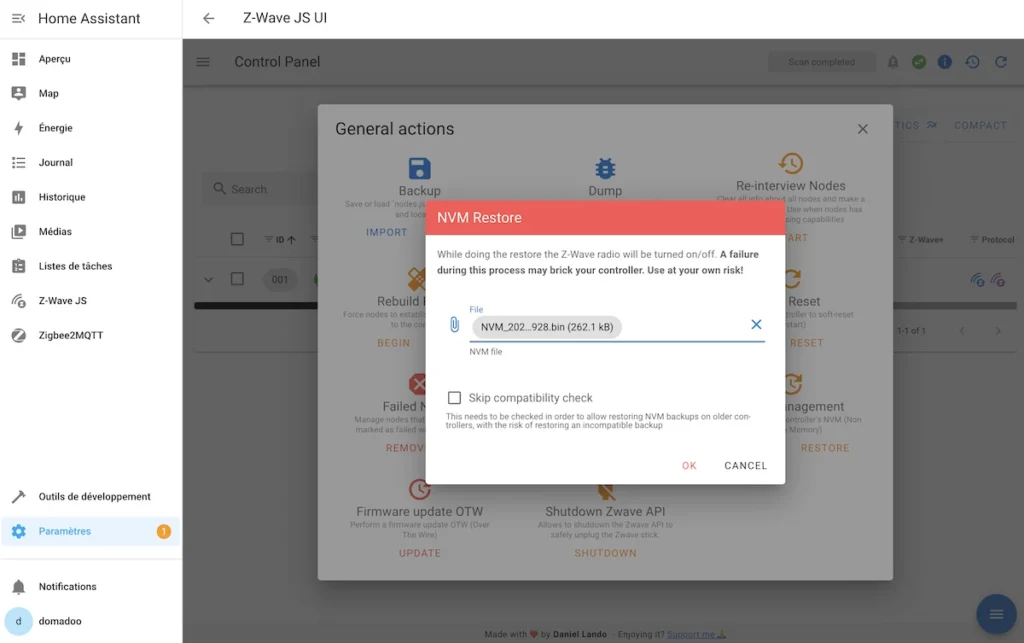This screenshot has height=643, width=1024.
Task: Filter by the Z-Wave+ column header
Action: pos(920,240)
